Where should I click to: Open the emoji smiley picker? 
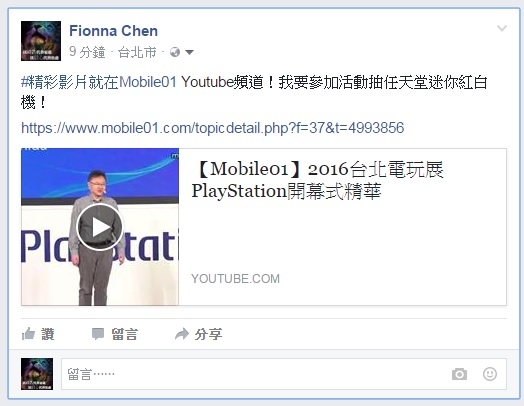[490, 374]
